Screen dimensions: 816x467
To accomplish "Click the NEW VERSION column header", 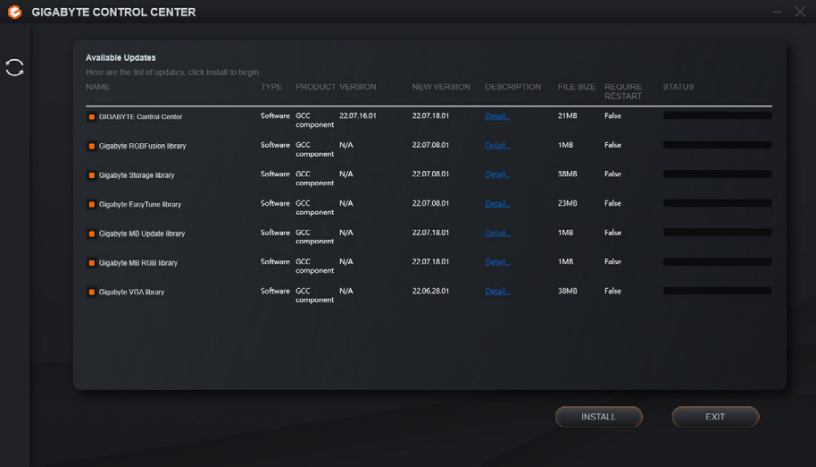I will click(x=441, y=87).
